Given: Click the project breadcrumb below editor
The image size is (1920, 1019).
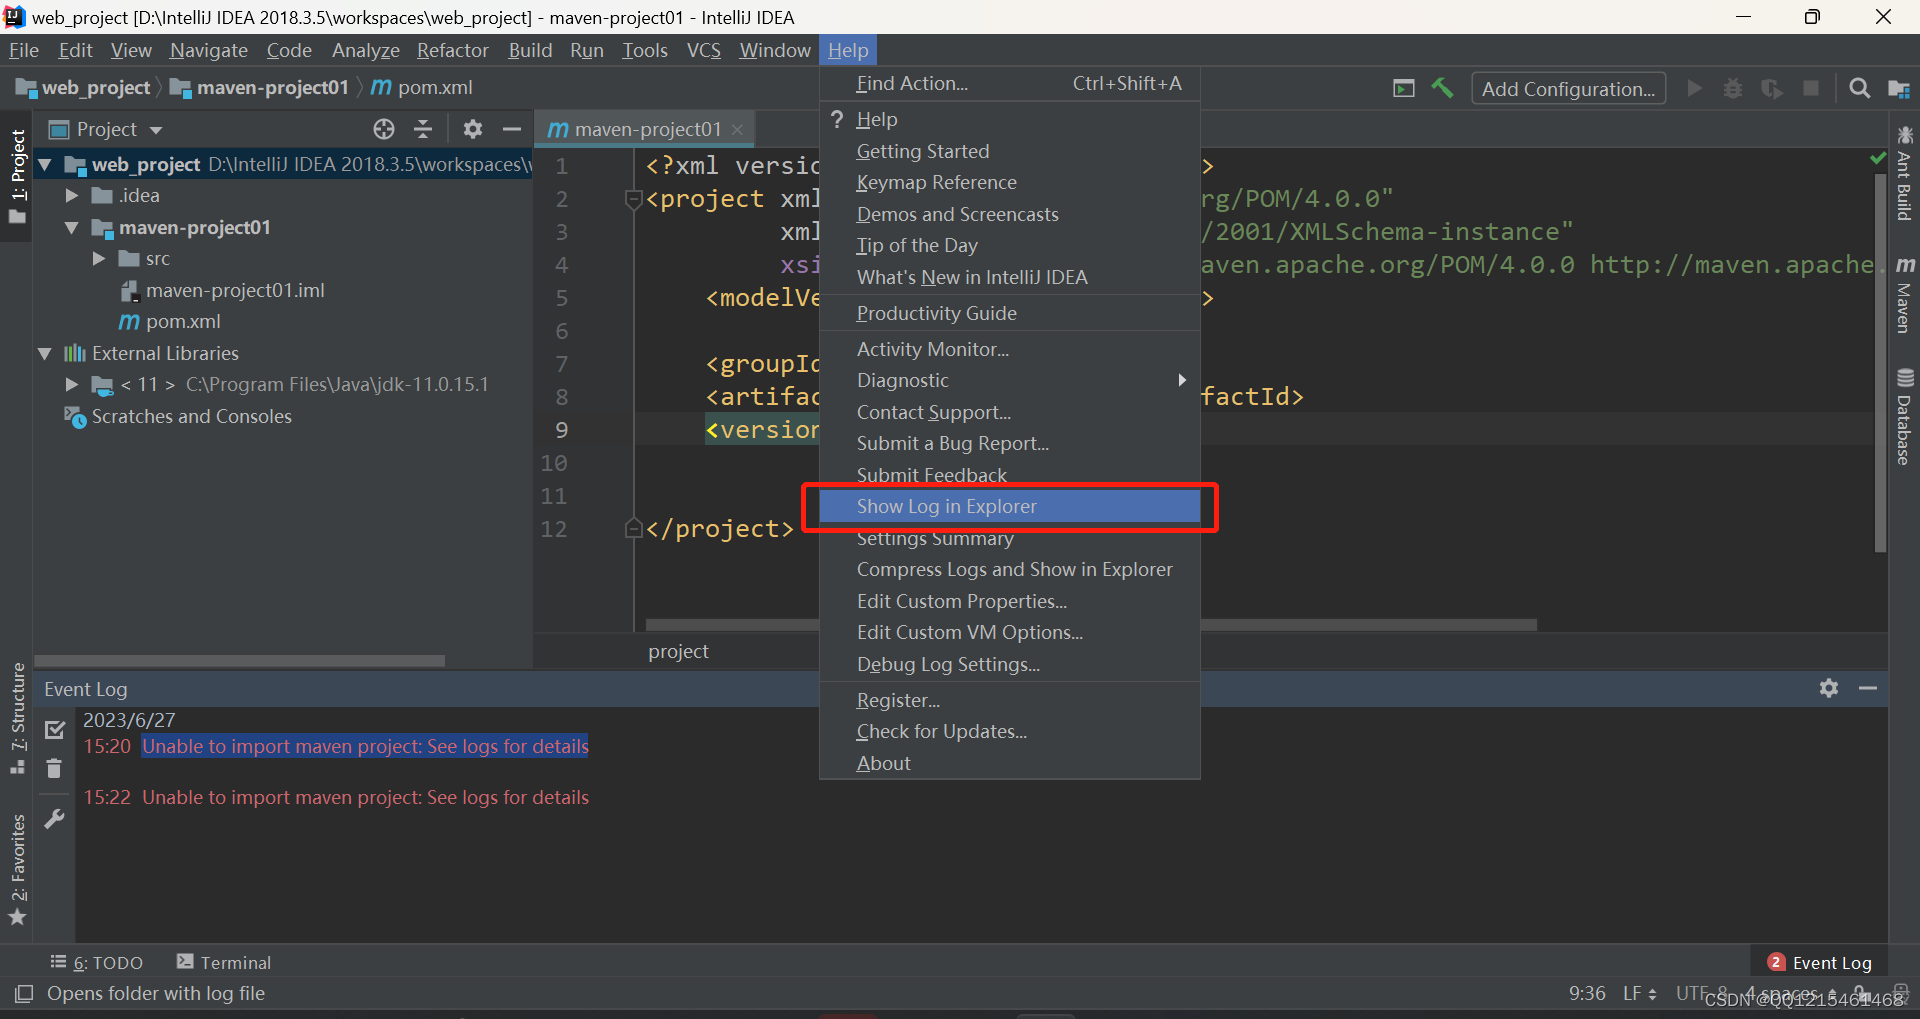Looking at the screenshot, I should [678, 651].
